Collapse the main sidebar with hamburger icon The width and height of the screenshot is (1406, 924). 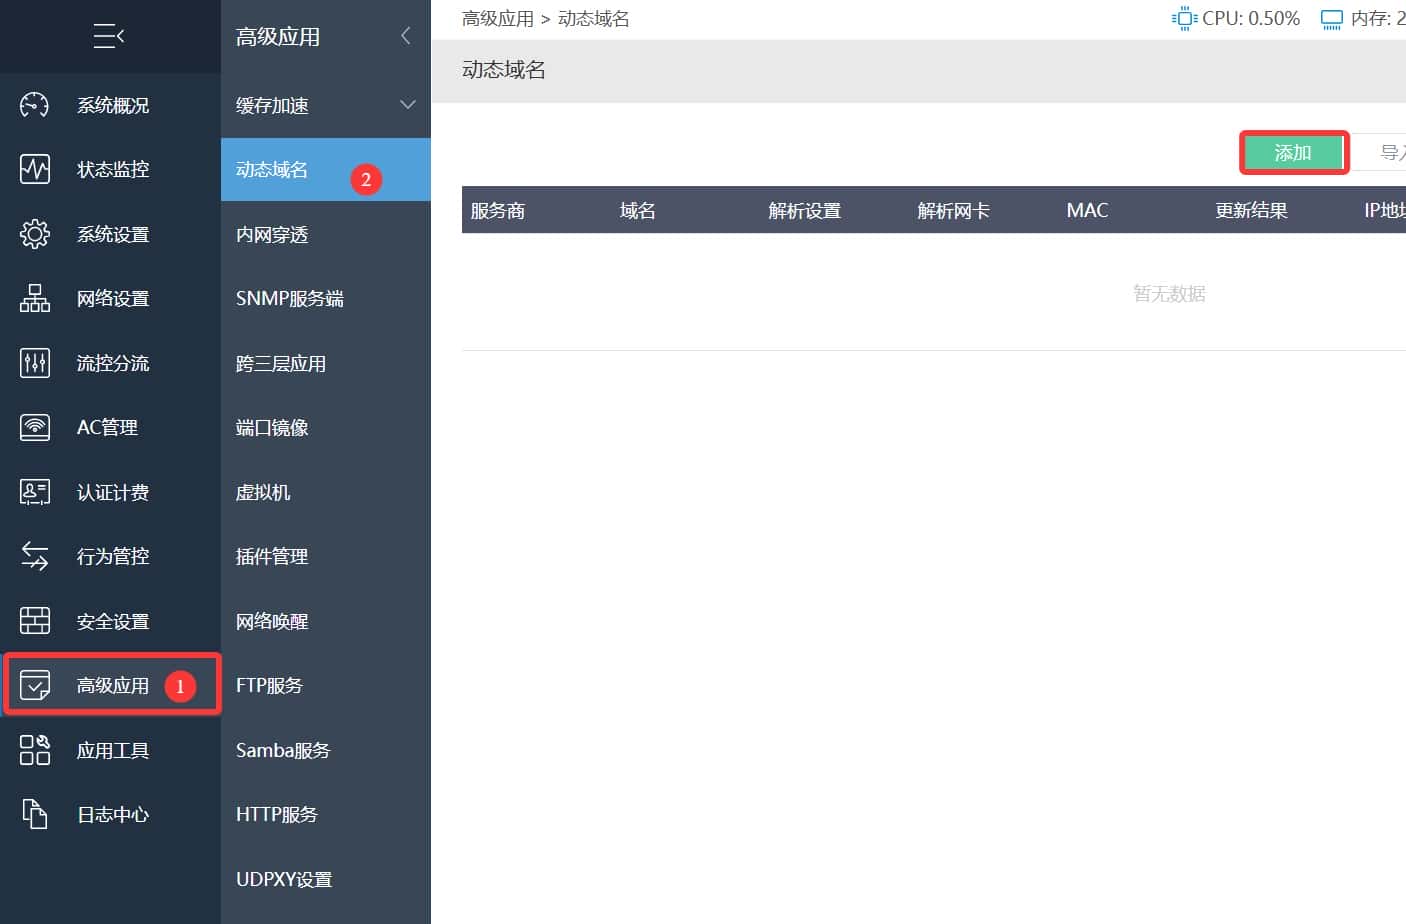point(108,37)
